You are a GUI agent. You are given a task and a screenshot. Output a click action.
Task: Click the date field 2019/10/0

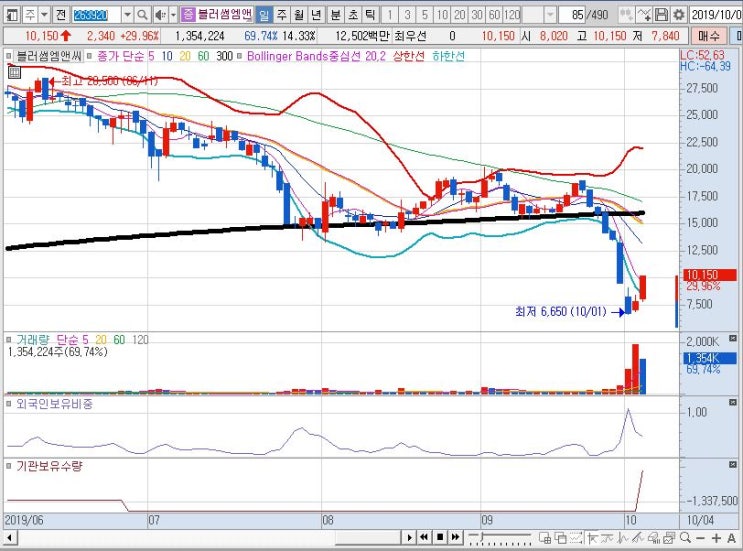point(716,15)
